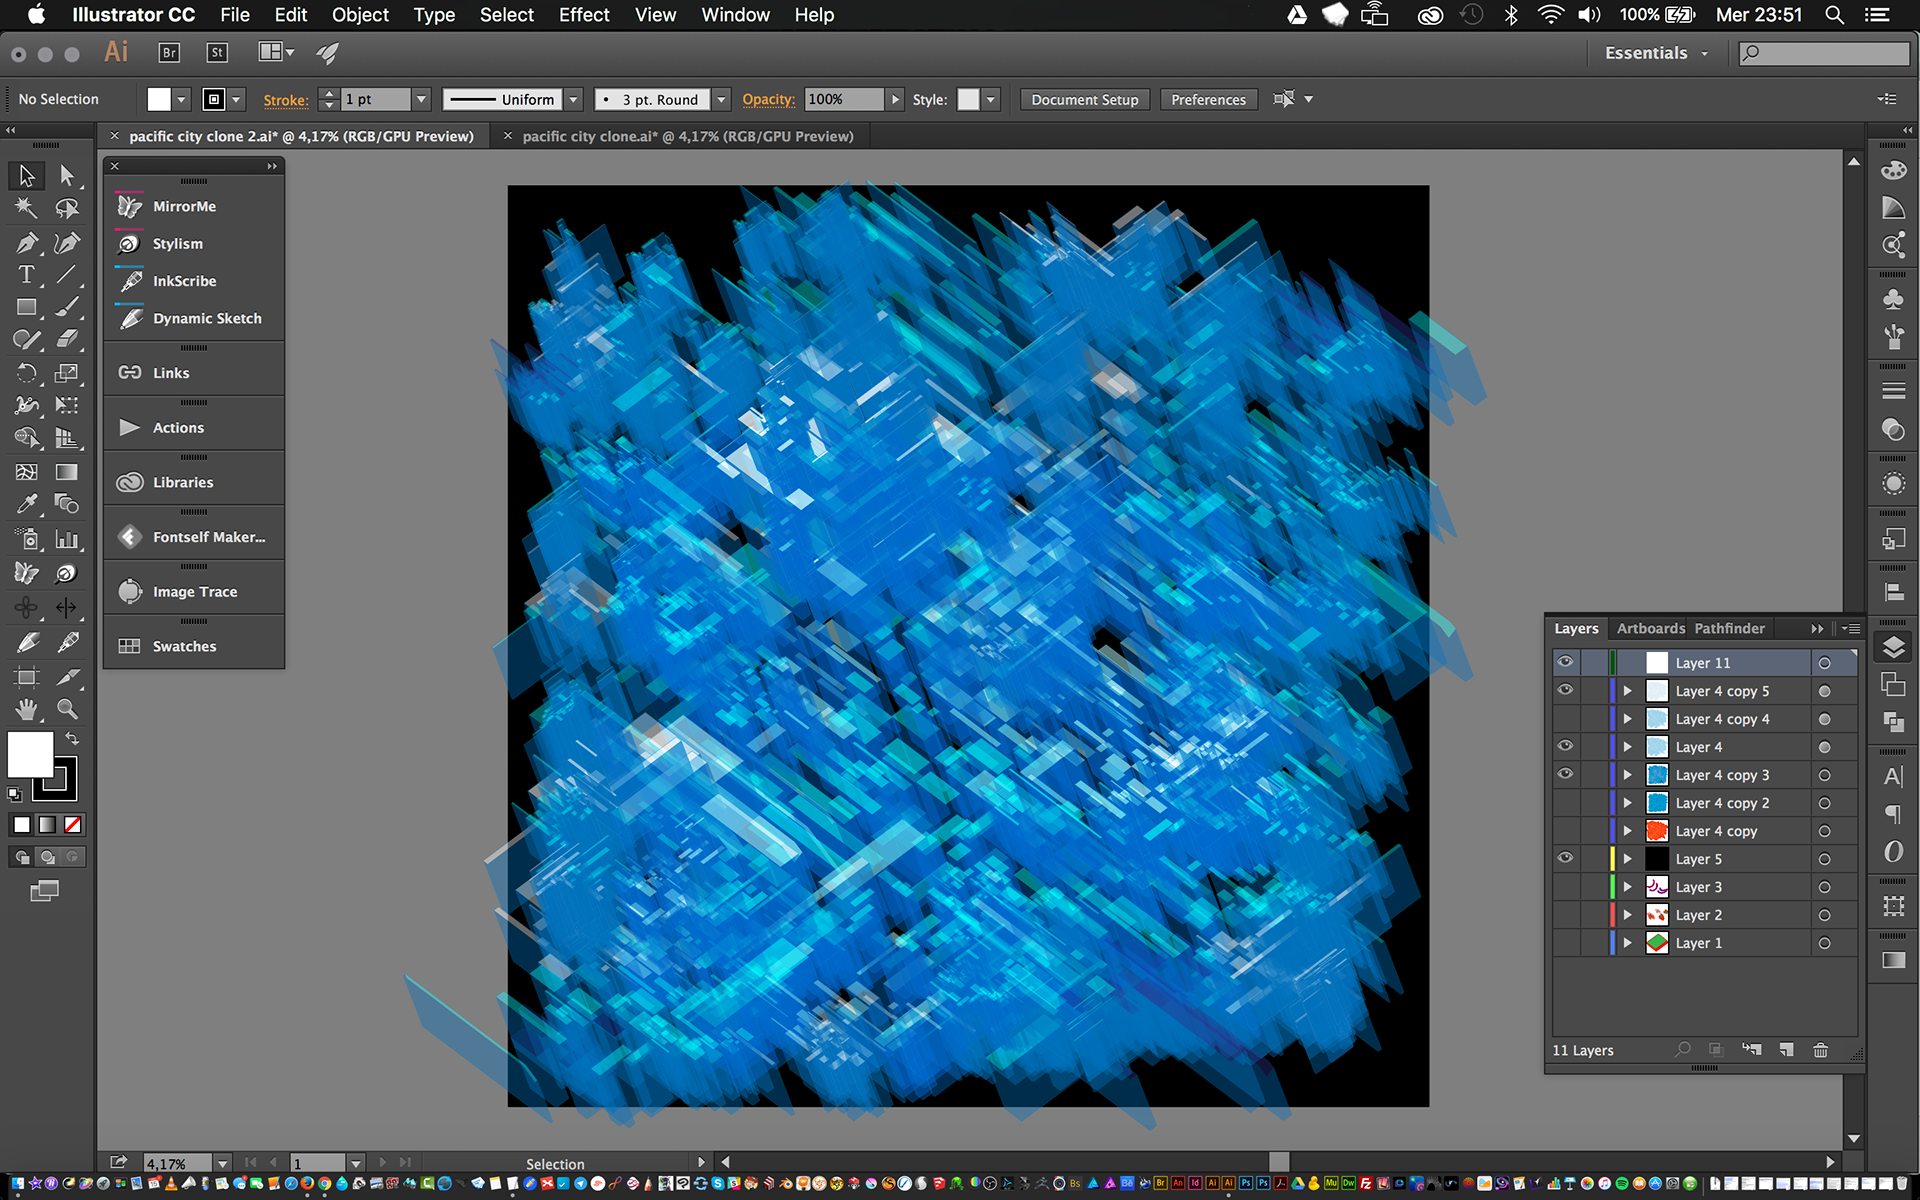Hide Layer 5 visibility eye
The height and width of the screenshot is (1200, 1920).
pyautogui.click(x=1565, y=858)
